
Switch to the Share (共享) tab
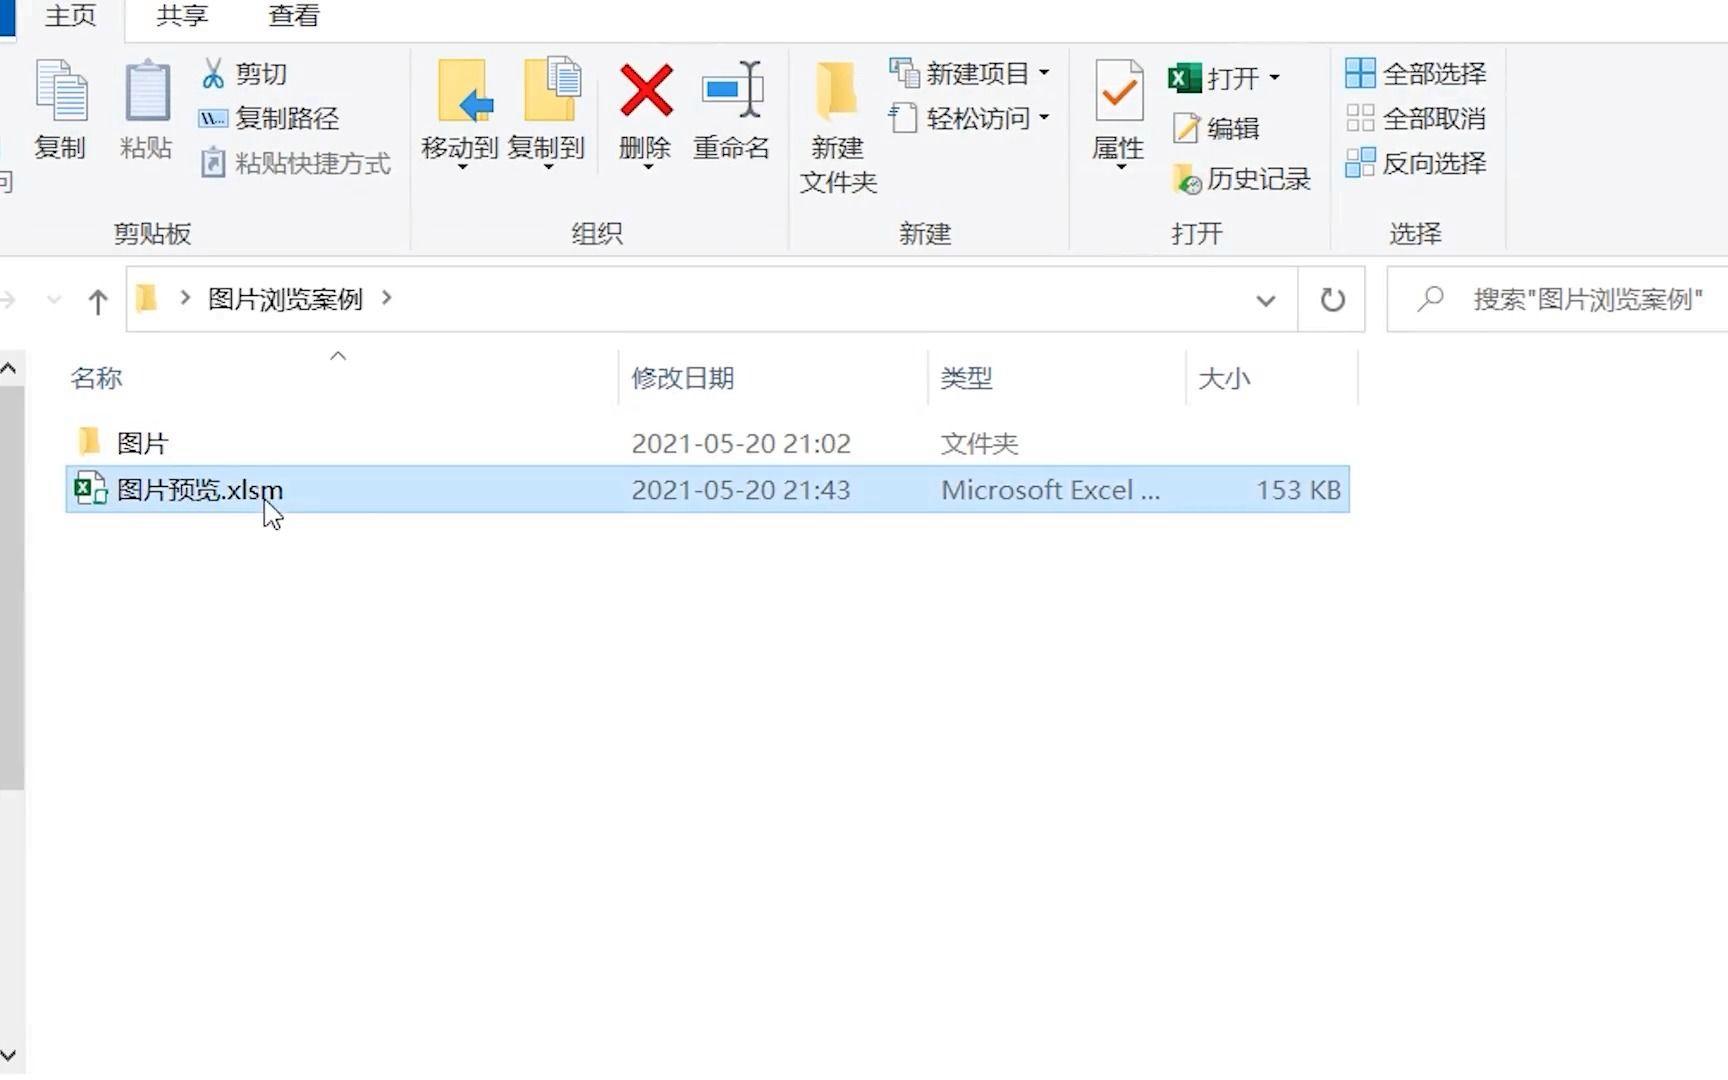(x=182, y=16)
